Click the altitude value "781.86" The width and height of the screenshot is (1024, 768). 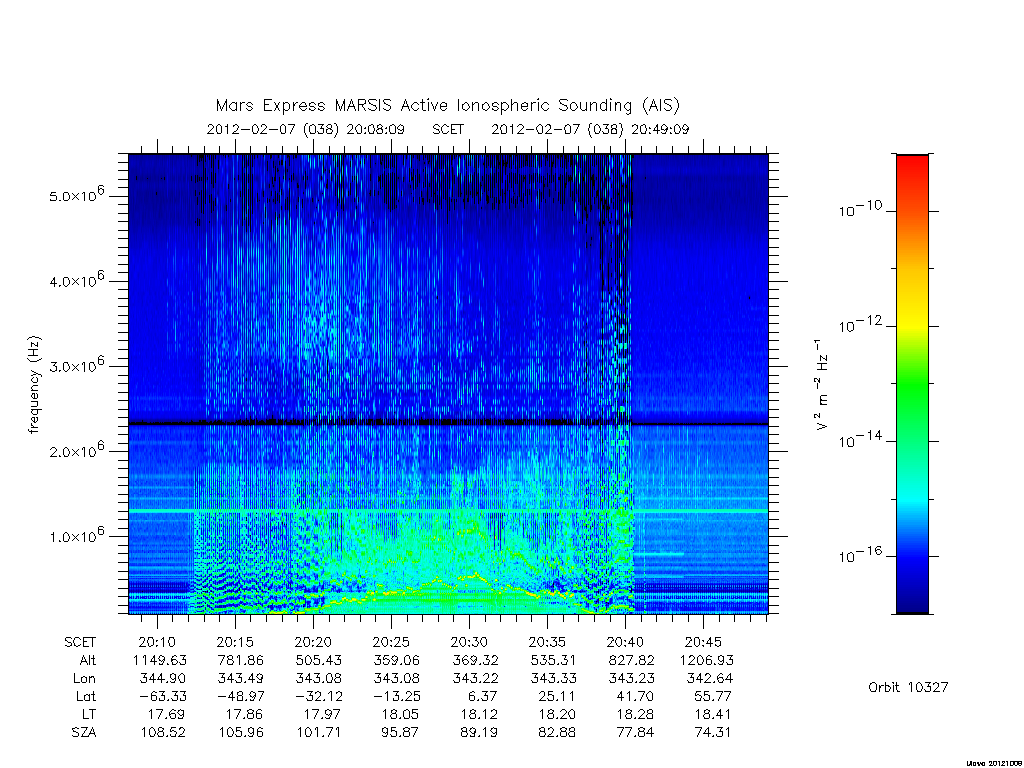(x=240, y=660)
